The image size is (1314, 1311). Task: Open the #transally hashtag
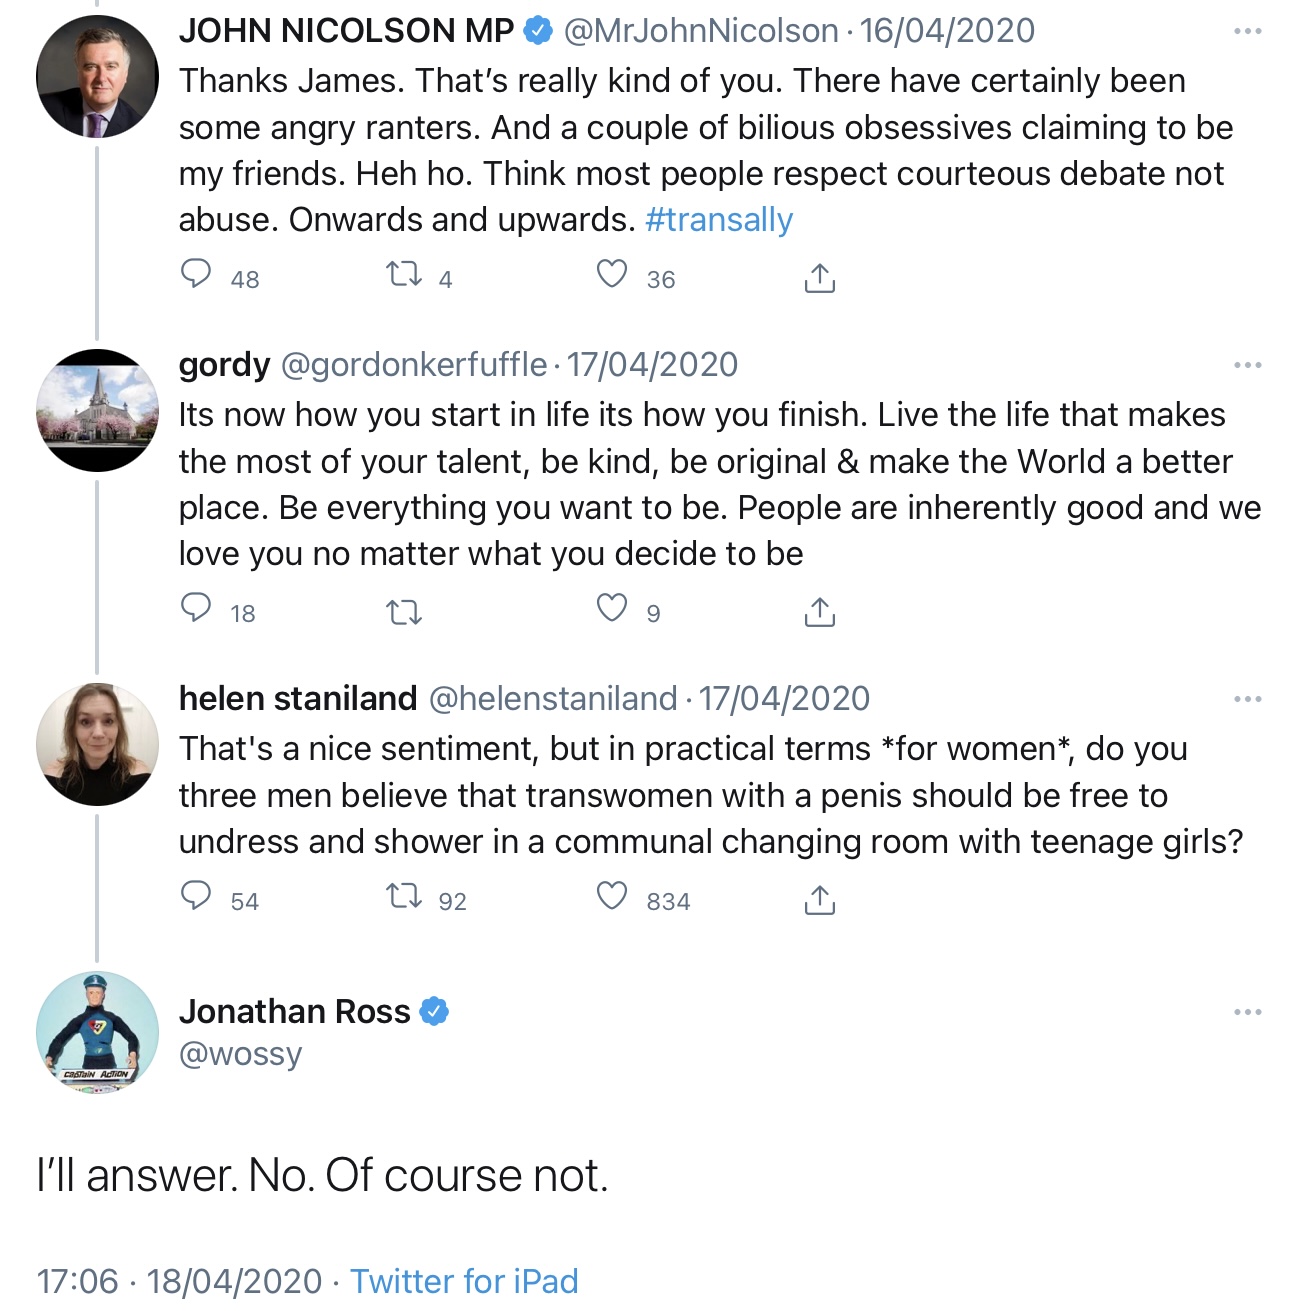[719, 220]
